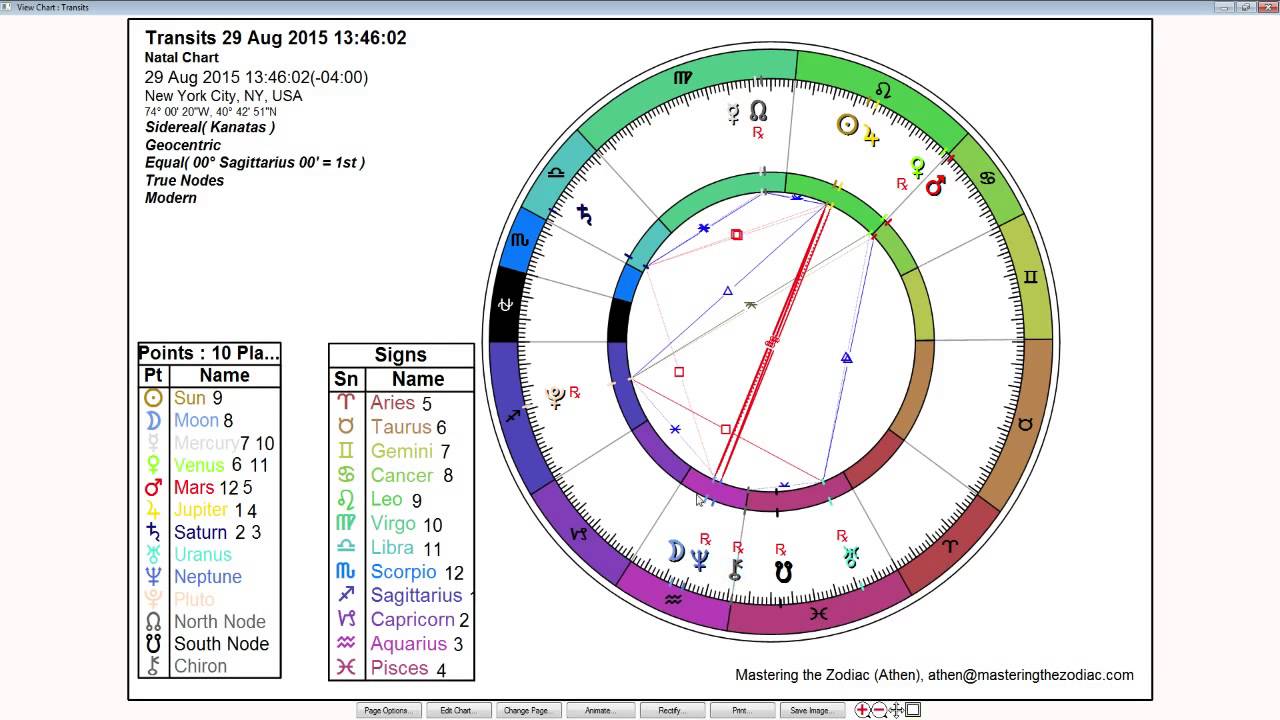Viewport: 1280px width, 720px height.
Task: Click the Jupiter glyph beside the Sun in wheel
Action: [871, 137]
